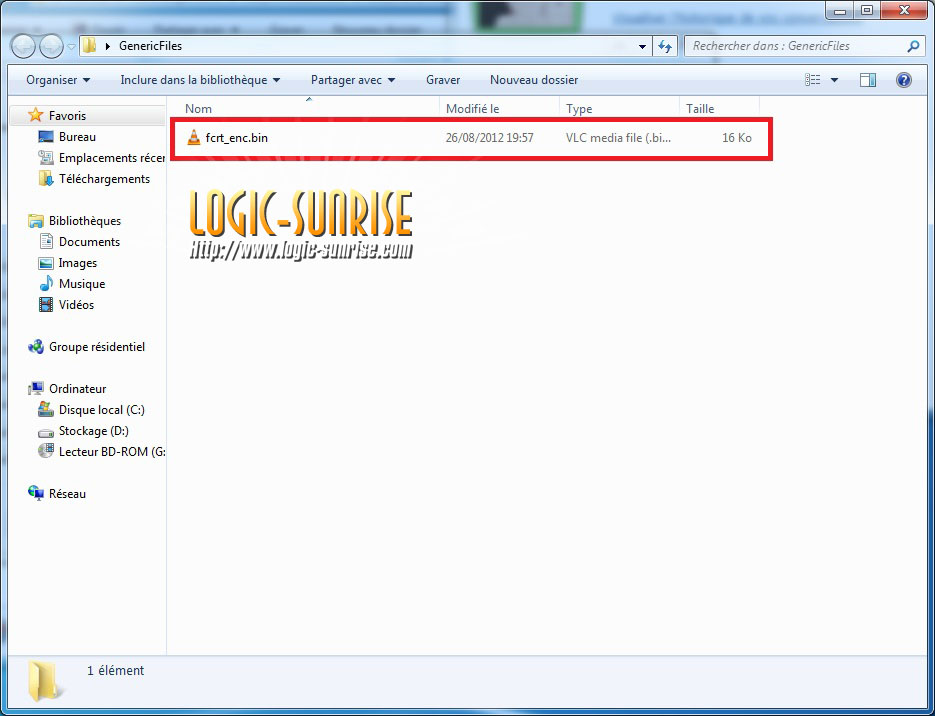The width and height of the screenshot is (935, 716).
Task: Click the date 26/08/2012 19:57
Action: [490, 138]
